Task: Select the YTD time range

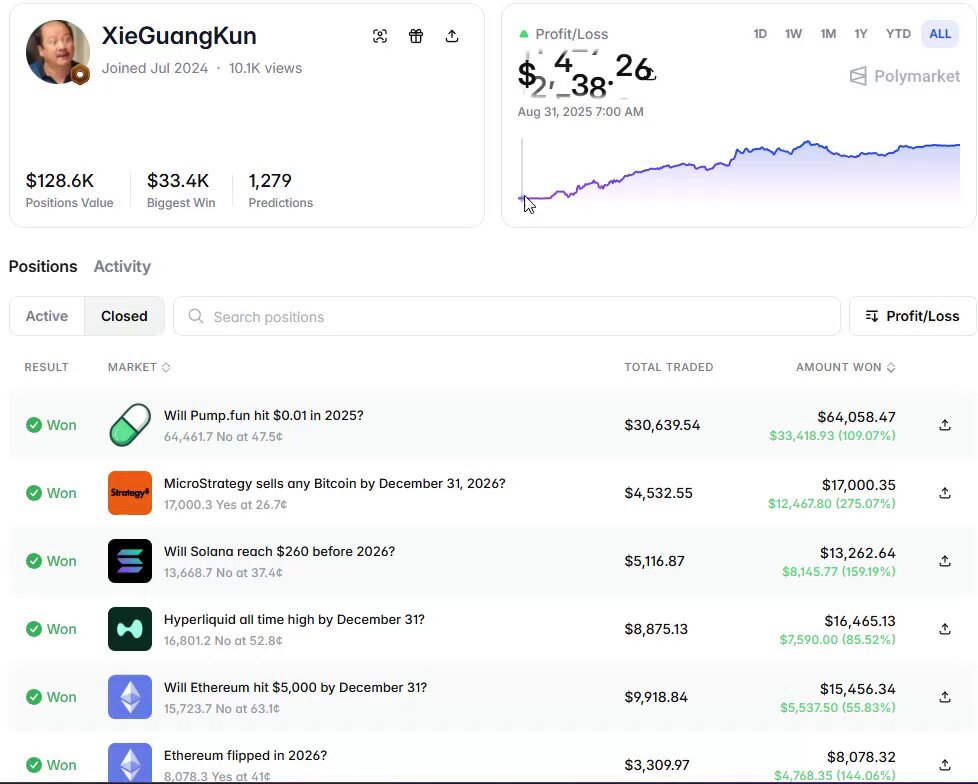Action: pos(898,34)
